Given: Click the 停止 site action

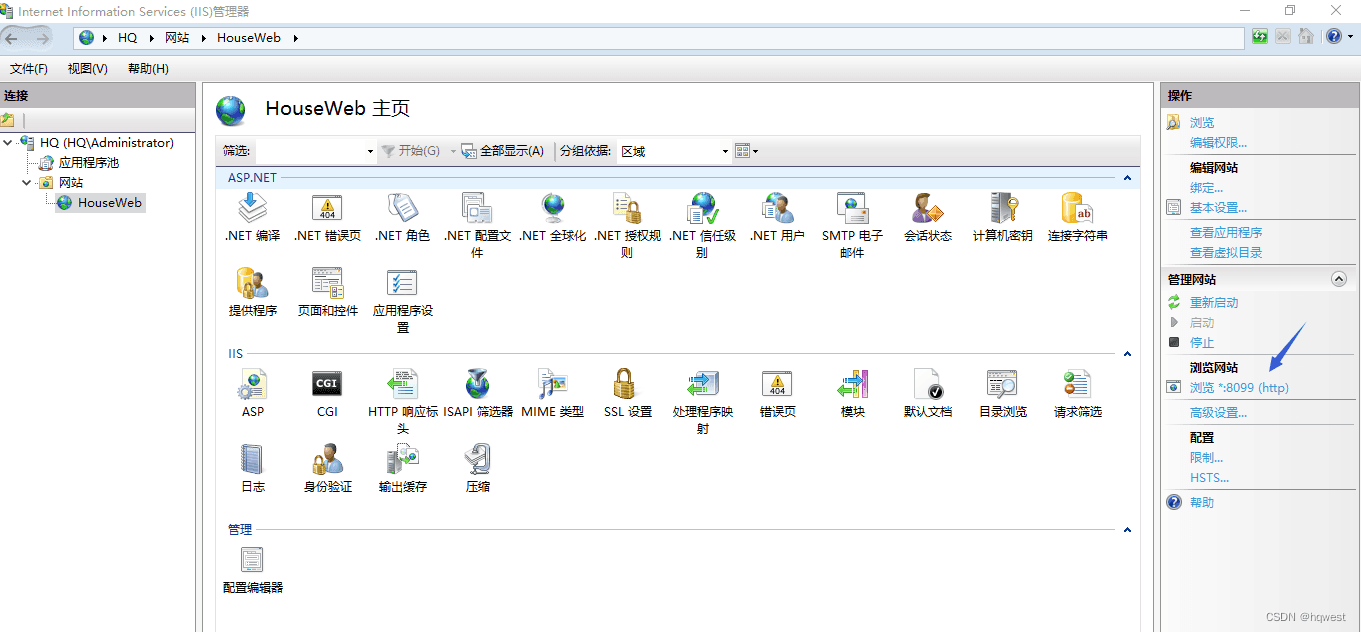Looking at the screenshot, I should pos(1202,343).
